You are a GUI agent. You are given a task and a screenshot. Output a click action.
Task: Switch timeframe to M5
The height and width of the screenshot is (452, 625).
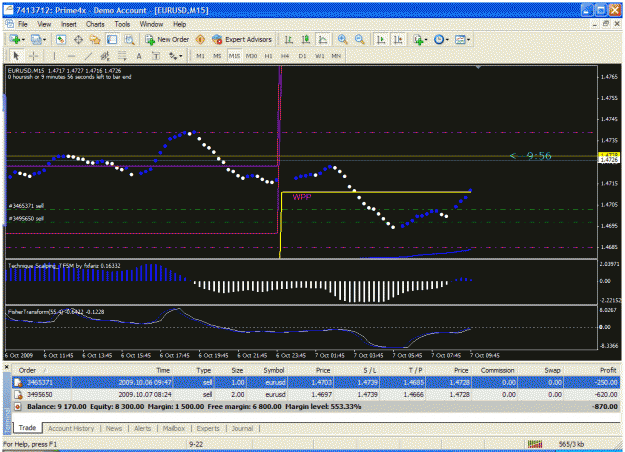point(217,56)
